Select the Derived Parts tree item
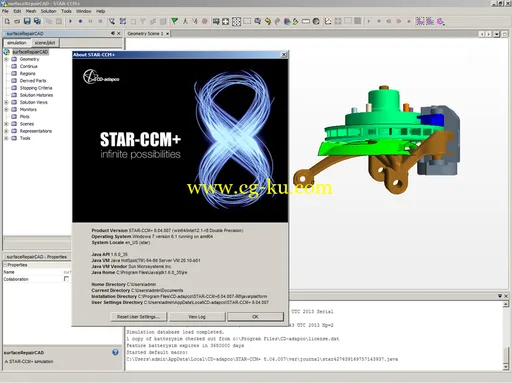The image size is (512, 383). (33, 81)
